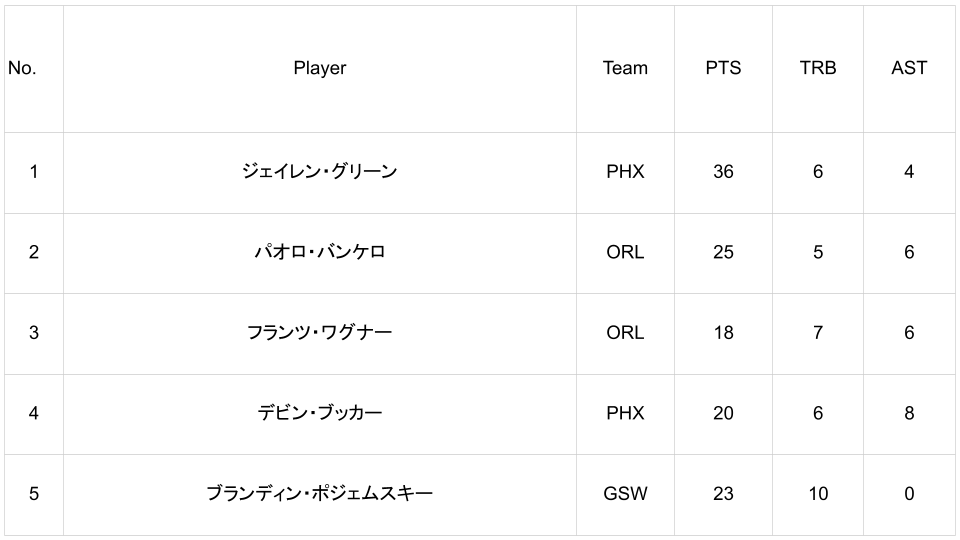Click the 0 assists cell
Viewport: 960px width, 540px height.
(x=909, y=494)
